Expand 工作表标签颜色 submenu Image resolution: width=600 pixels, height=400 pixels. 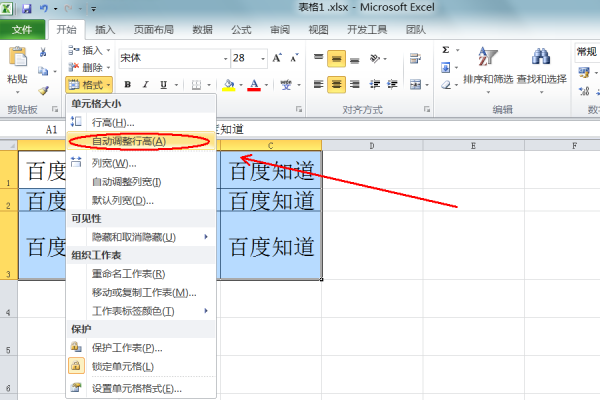coord(142,311)
